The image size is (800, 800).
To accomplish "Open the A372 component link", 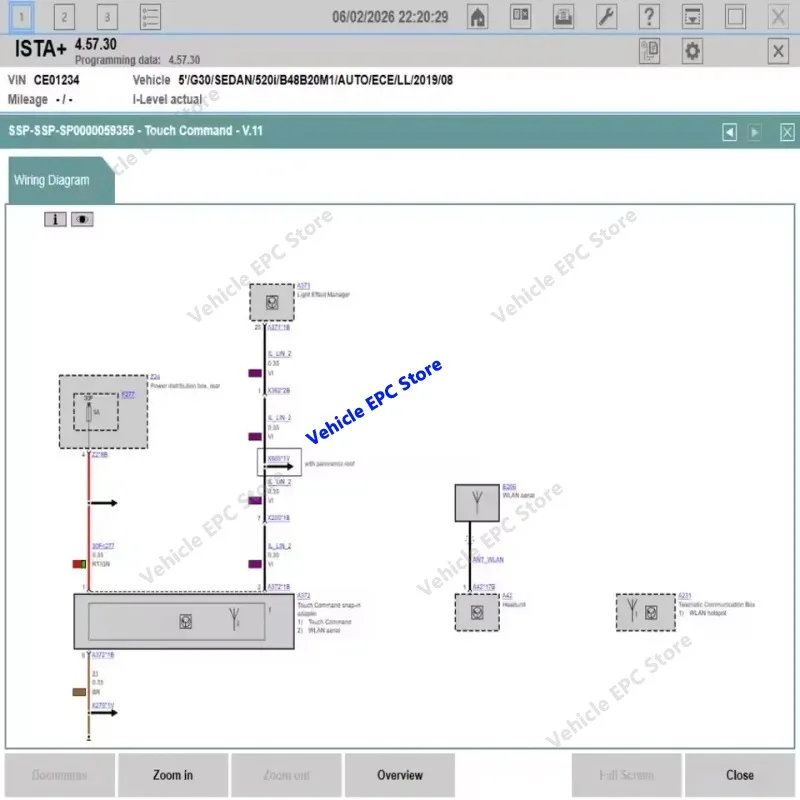I will pos(304,596).
